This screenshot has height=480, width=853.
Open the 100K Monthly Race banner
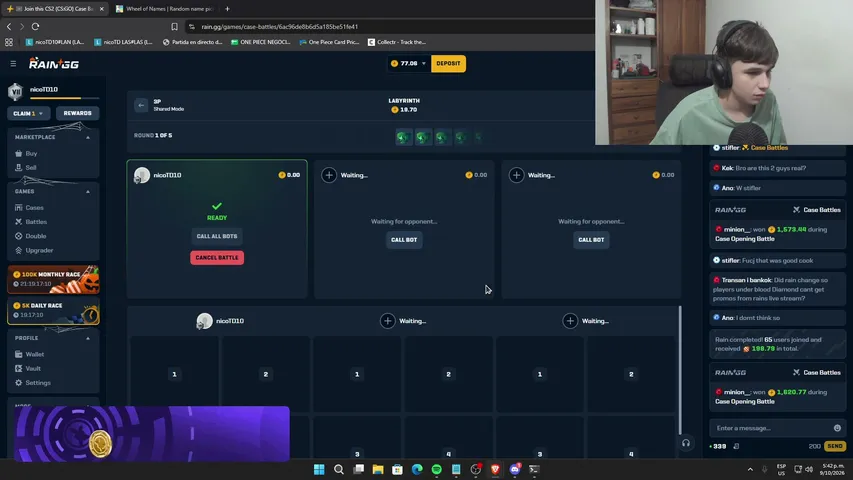(x=53, y=279)
